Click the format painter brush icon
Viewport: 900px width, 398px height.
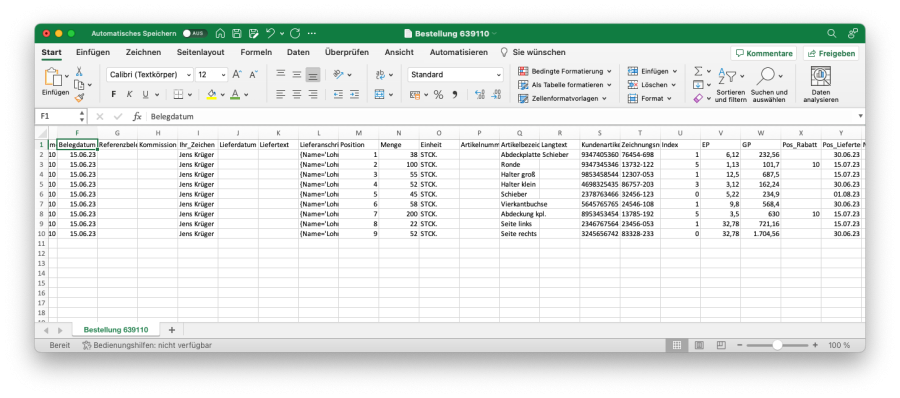(x=79, y=98)
